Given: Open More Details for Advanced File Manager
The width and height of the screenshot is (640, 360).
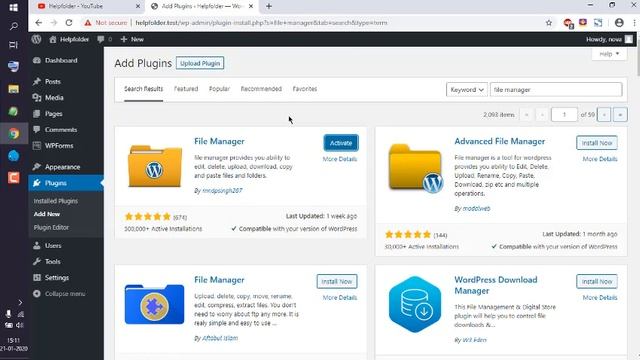Looking at the screenshot, I should [600, 159].
